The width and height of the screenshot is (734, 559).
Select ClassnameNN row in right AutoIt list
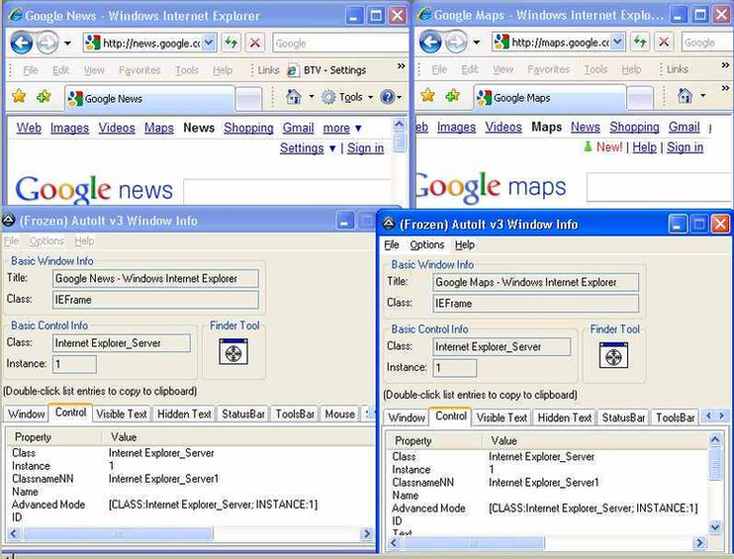pos(546,482)
